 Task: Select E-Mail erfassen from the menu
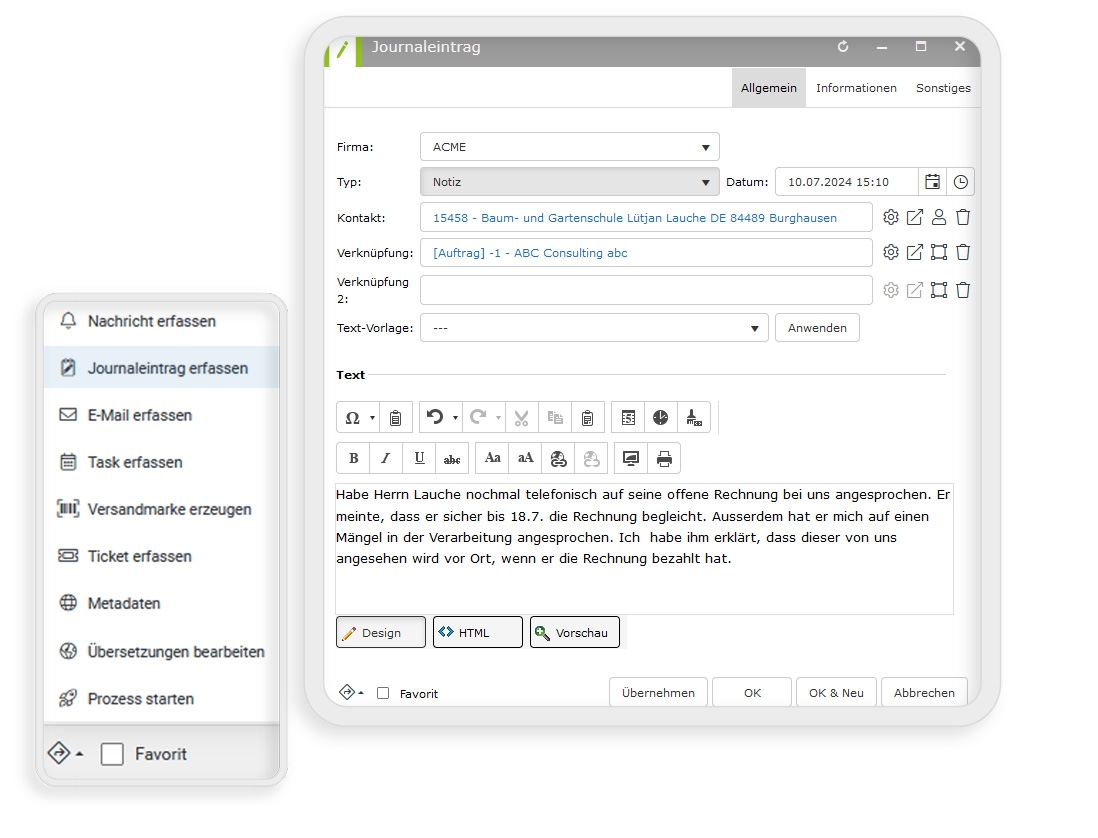(161, 415)
